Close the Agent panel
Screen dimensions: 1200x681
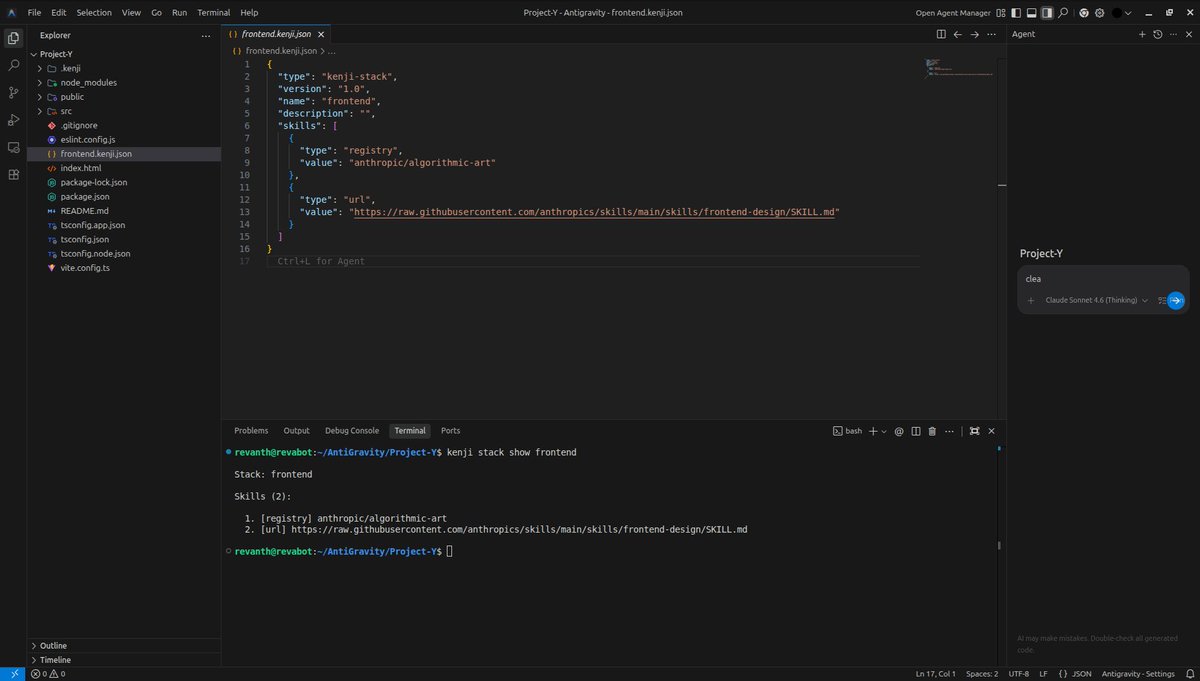click(1189, 34)
